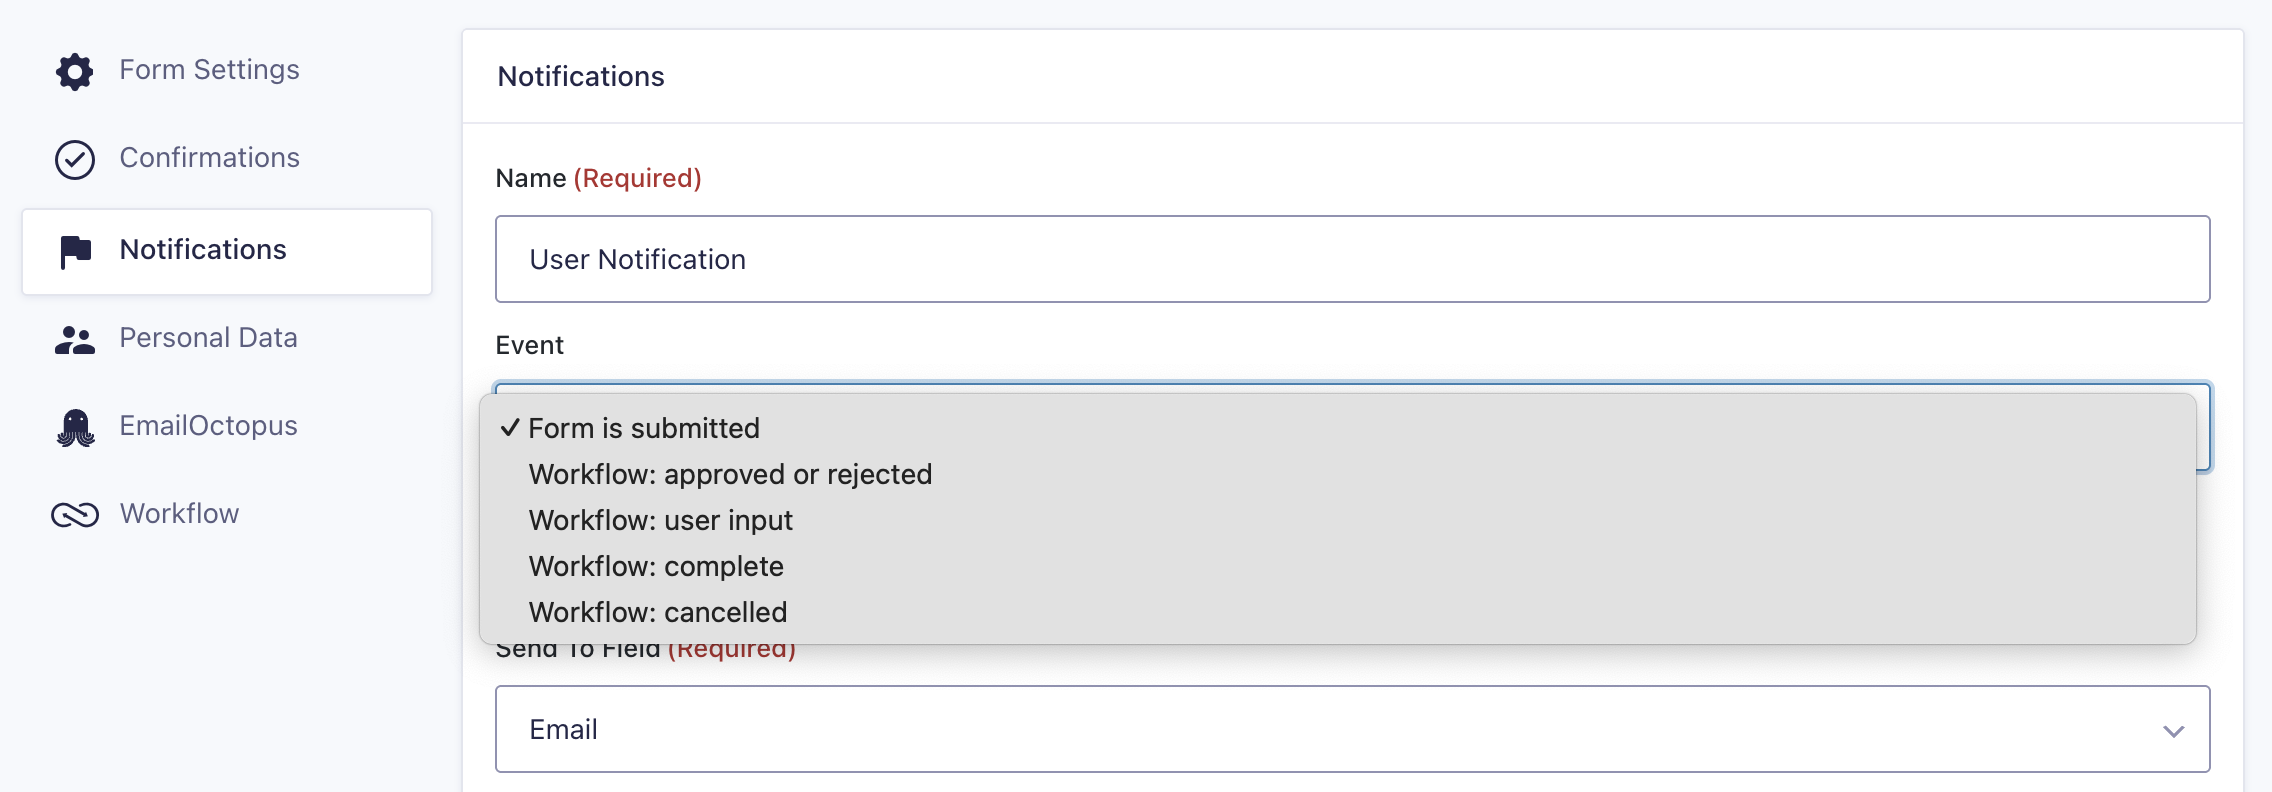This screenshot has height=792, width=2272.
Task: Choose "Workflow: cancelled" from the event list
Action: [x=658, y=612]
